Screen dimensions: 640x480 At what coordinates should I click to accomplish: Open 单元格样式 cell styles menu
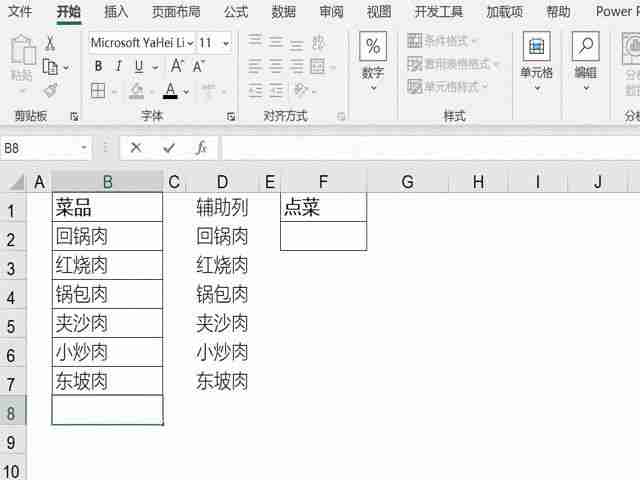pos(448,87)
